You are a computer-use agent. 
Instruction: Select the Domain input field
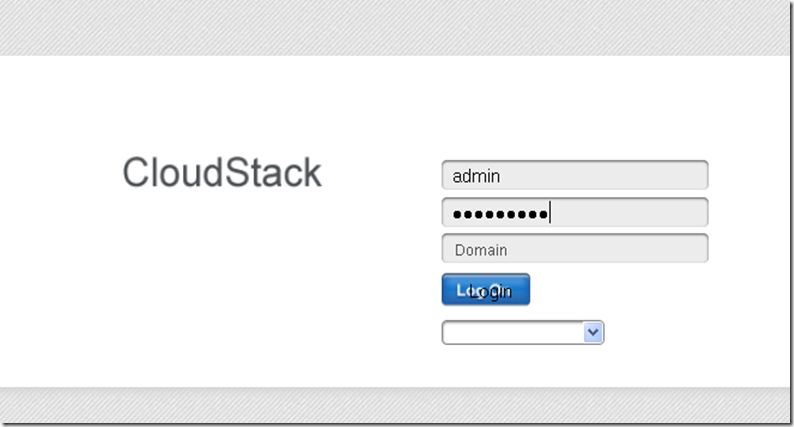click(574, 249)
